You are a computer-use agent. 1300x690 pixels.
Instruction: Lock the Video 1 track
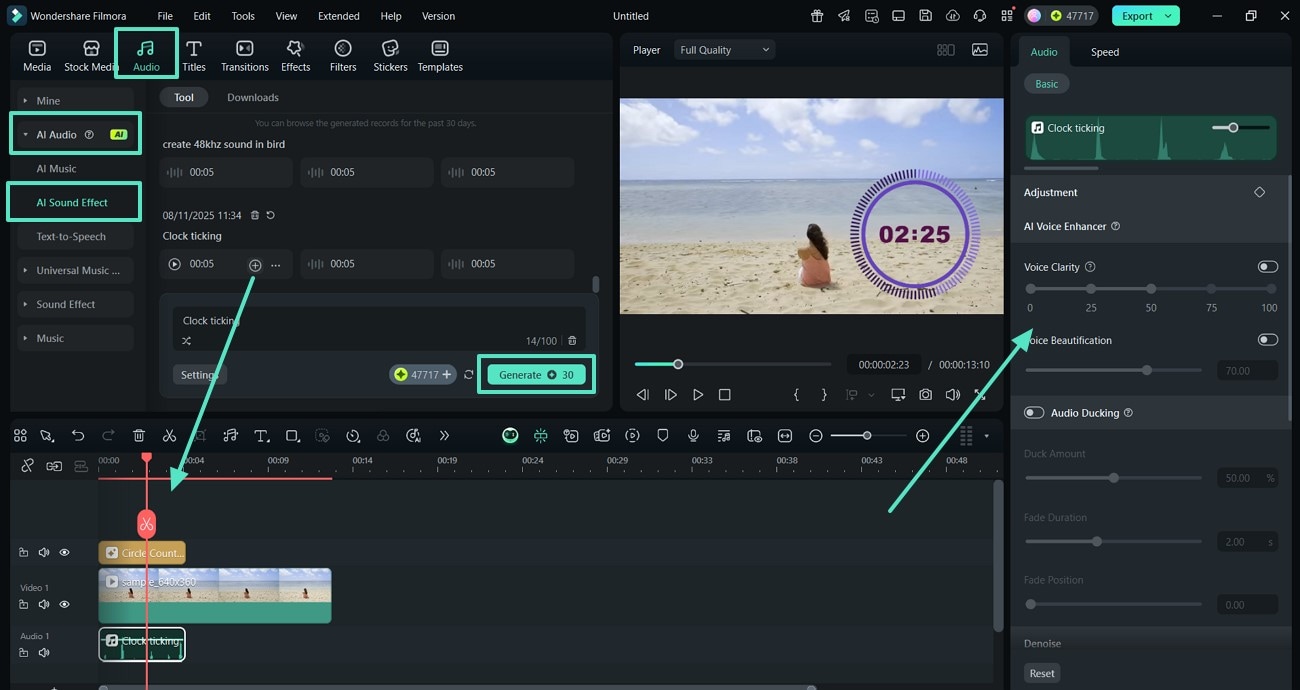[x=24, y=604]
